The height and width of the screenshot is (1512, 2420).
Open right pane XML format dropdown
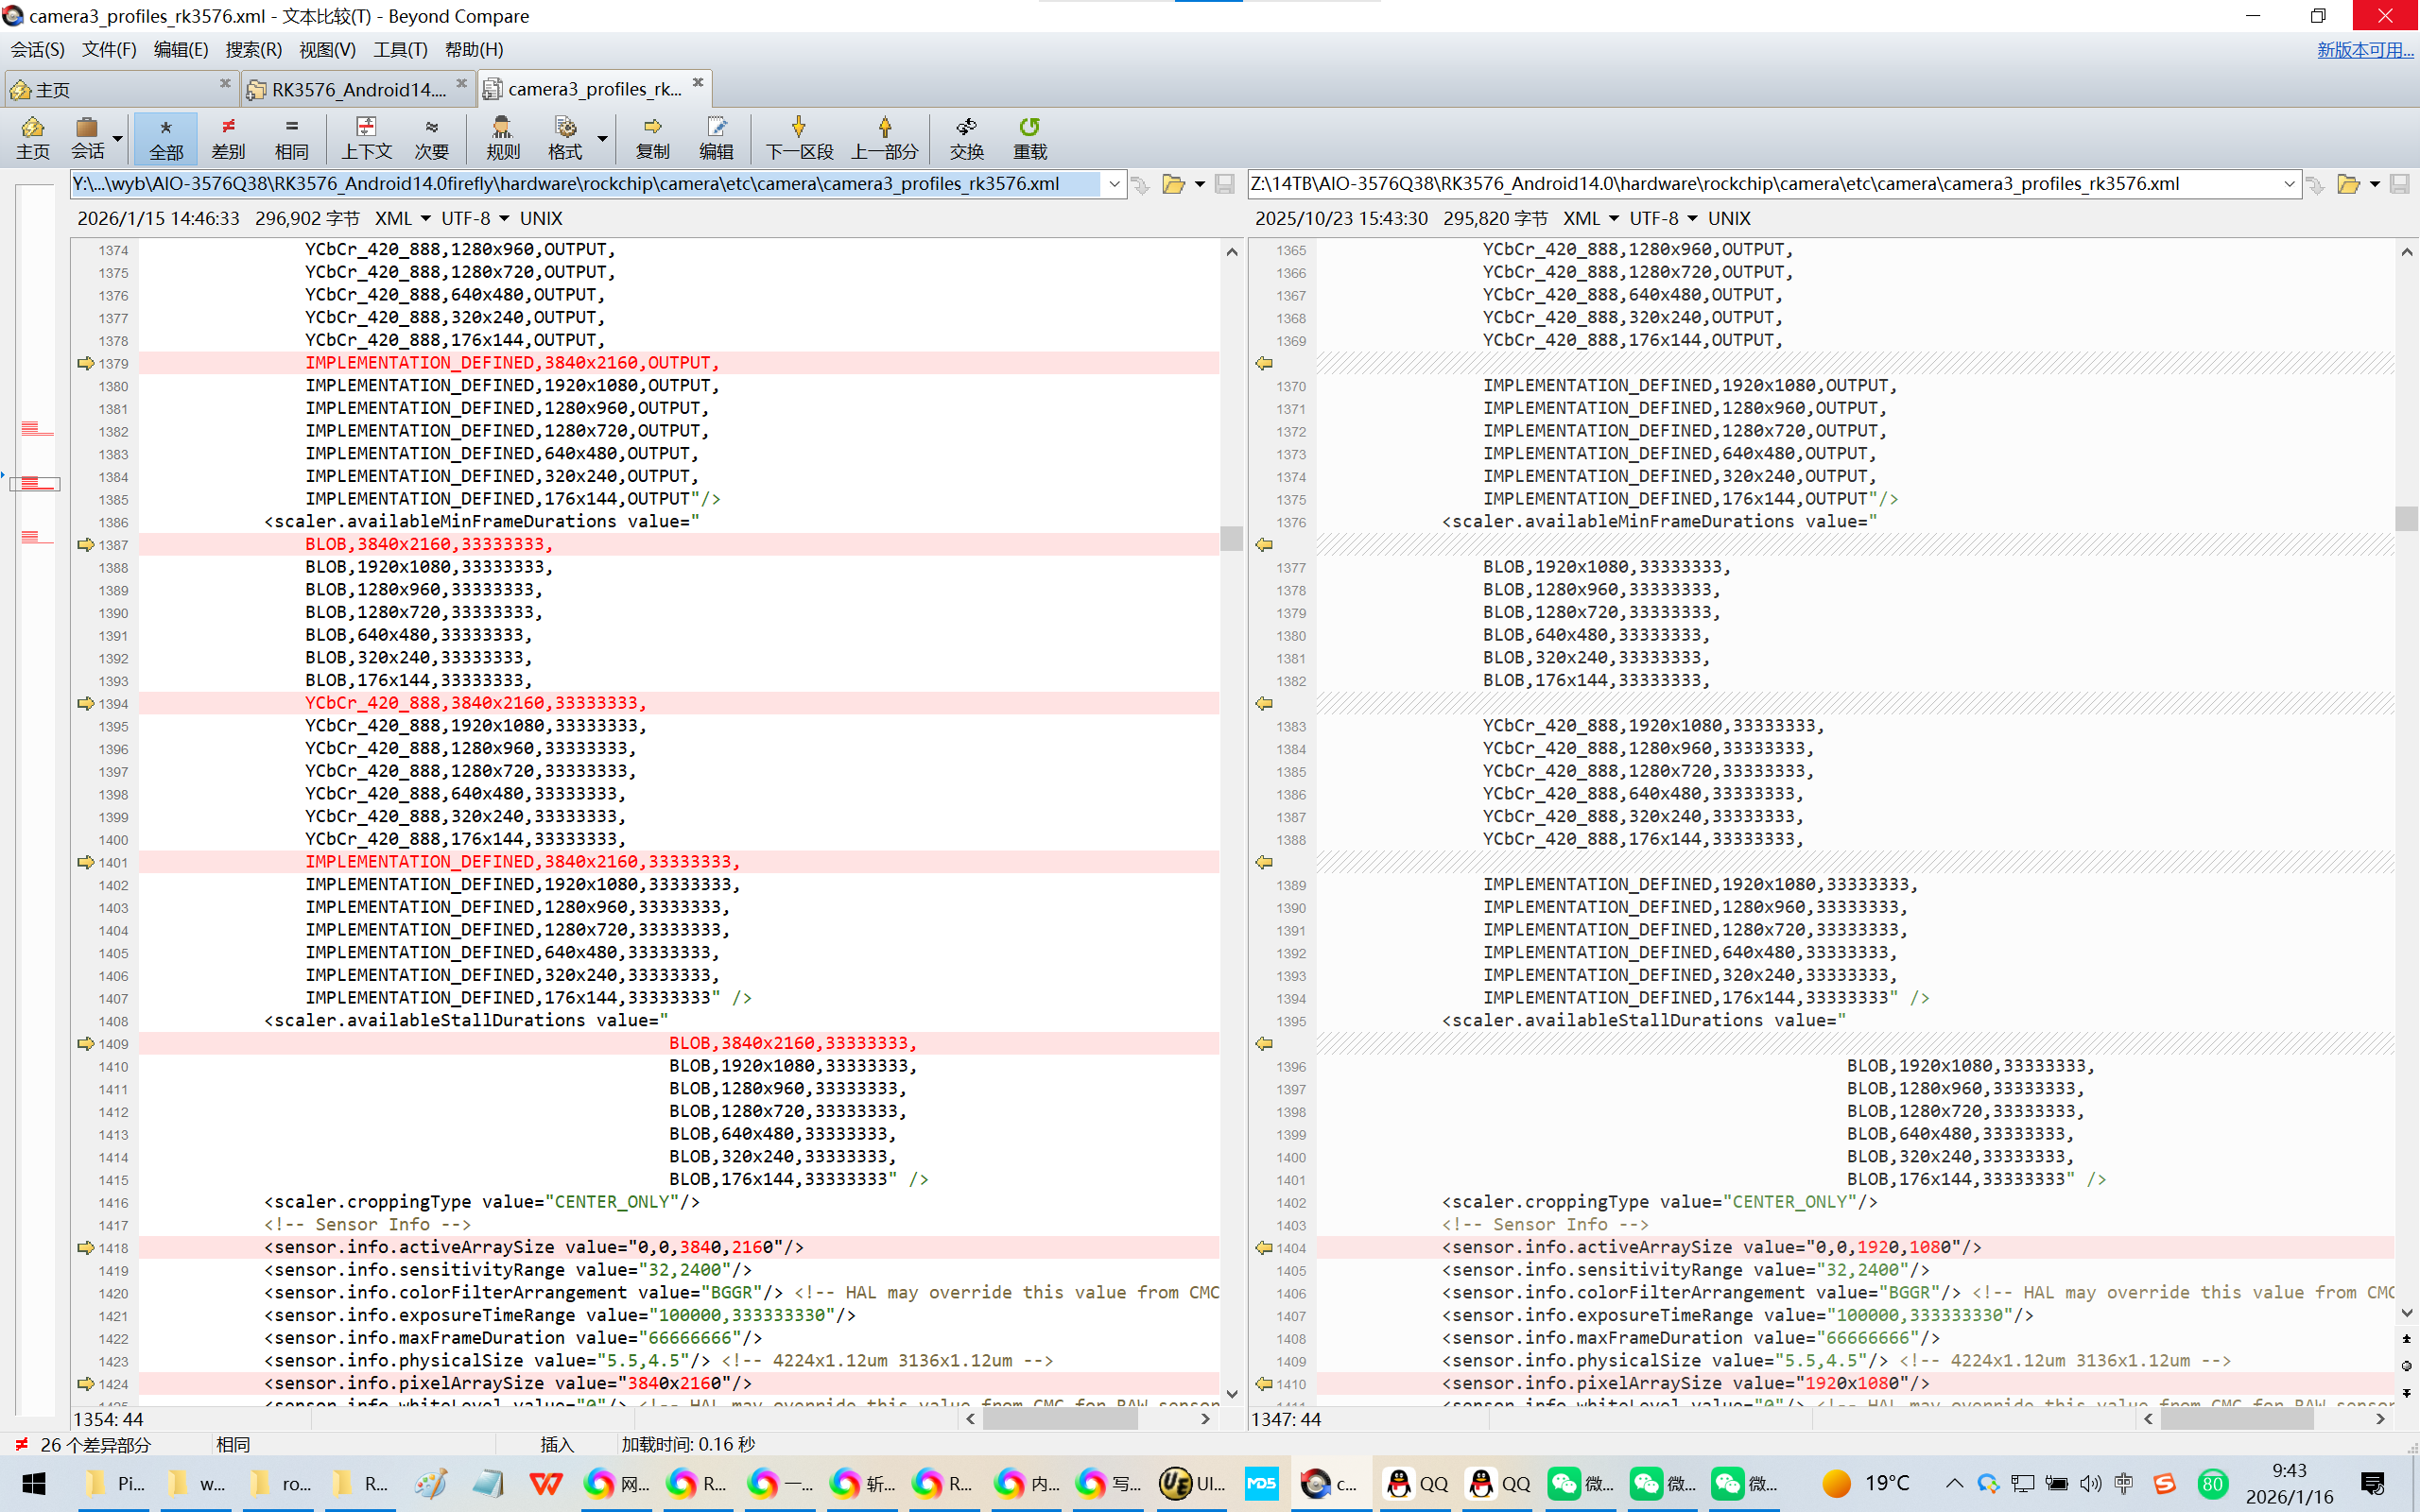[1613, 218]
